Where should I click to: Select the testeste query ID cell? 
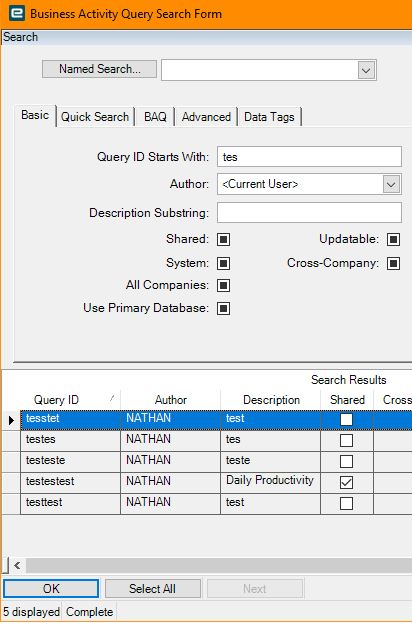tap(70, 461)
